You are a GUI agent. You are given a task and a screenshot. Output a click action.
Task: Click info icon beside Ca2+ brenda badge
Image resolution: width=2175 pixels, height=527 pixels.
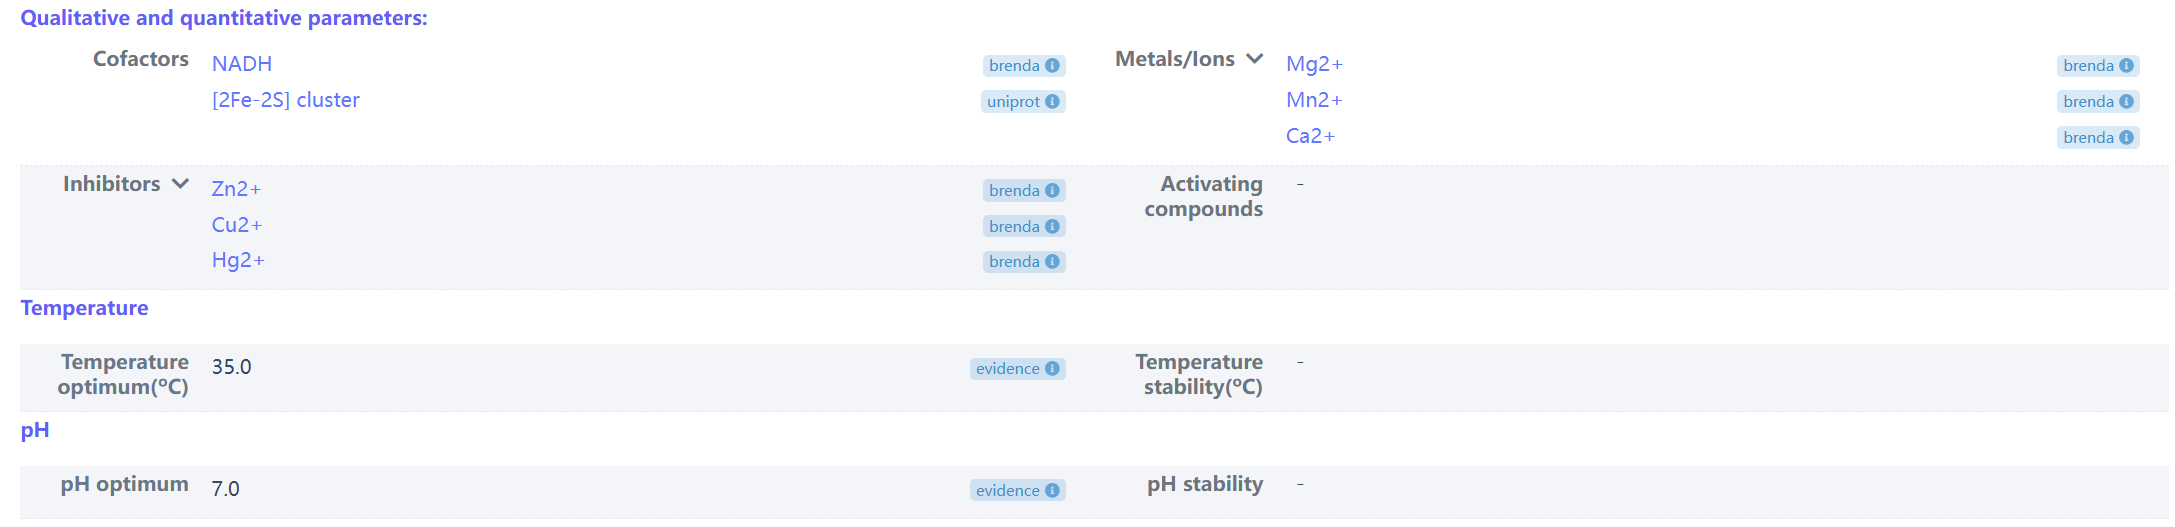tap(2126, 138)
